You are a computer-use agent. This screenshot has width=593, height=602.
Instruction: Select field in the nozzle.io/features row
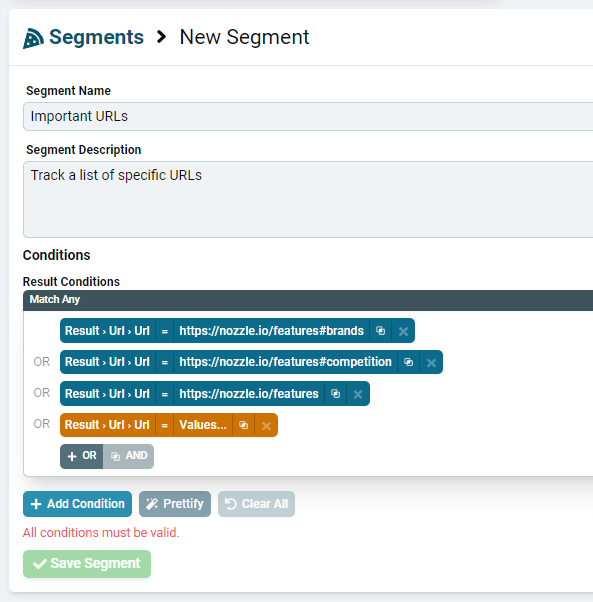107,394
